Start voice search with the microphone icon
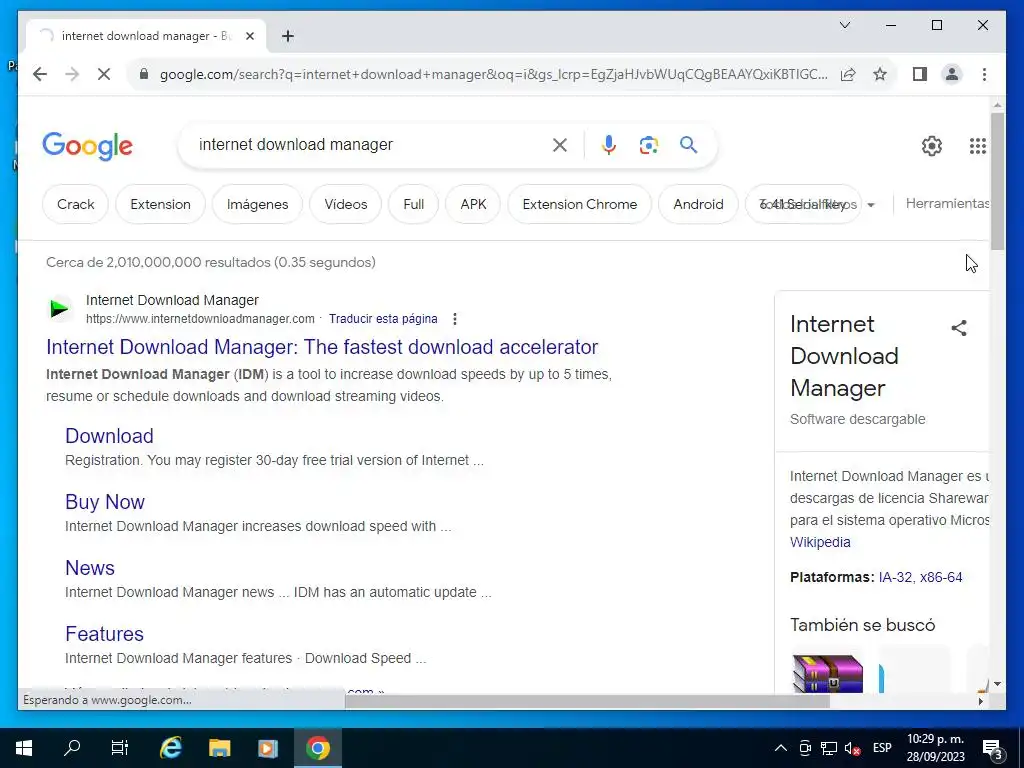This screenshot has height=768, width=1024. click(x=609, y=145)
